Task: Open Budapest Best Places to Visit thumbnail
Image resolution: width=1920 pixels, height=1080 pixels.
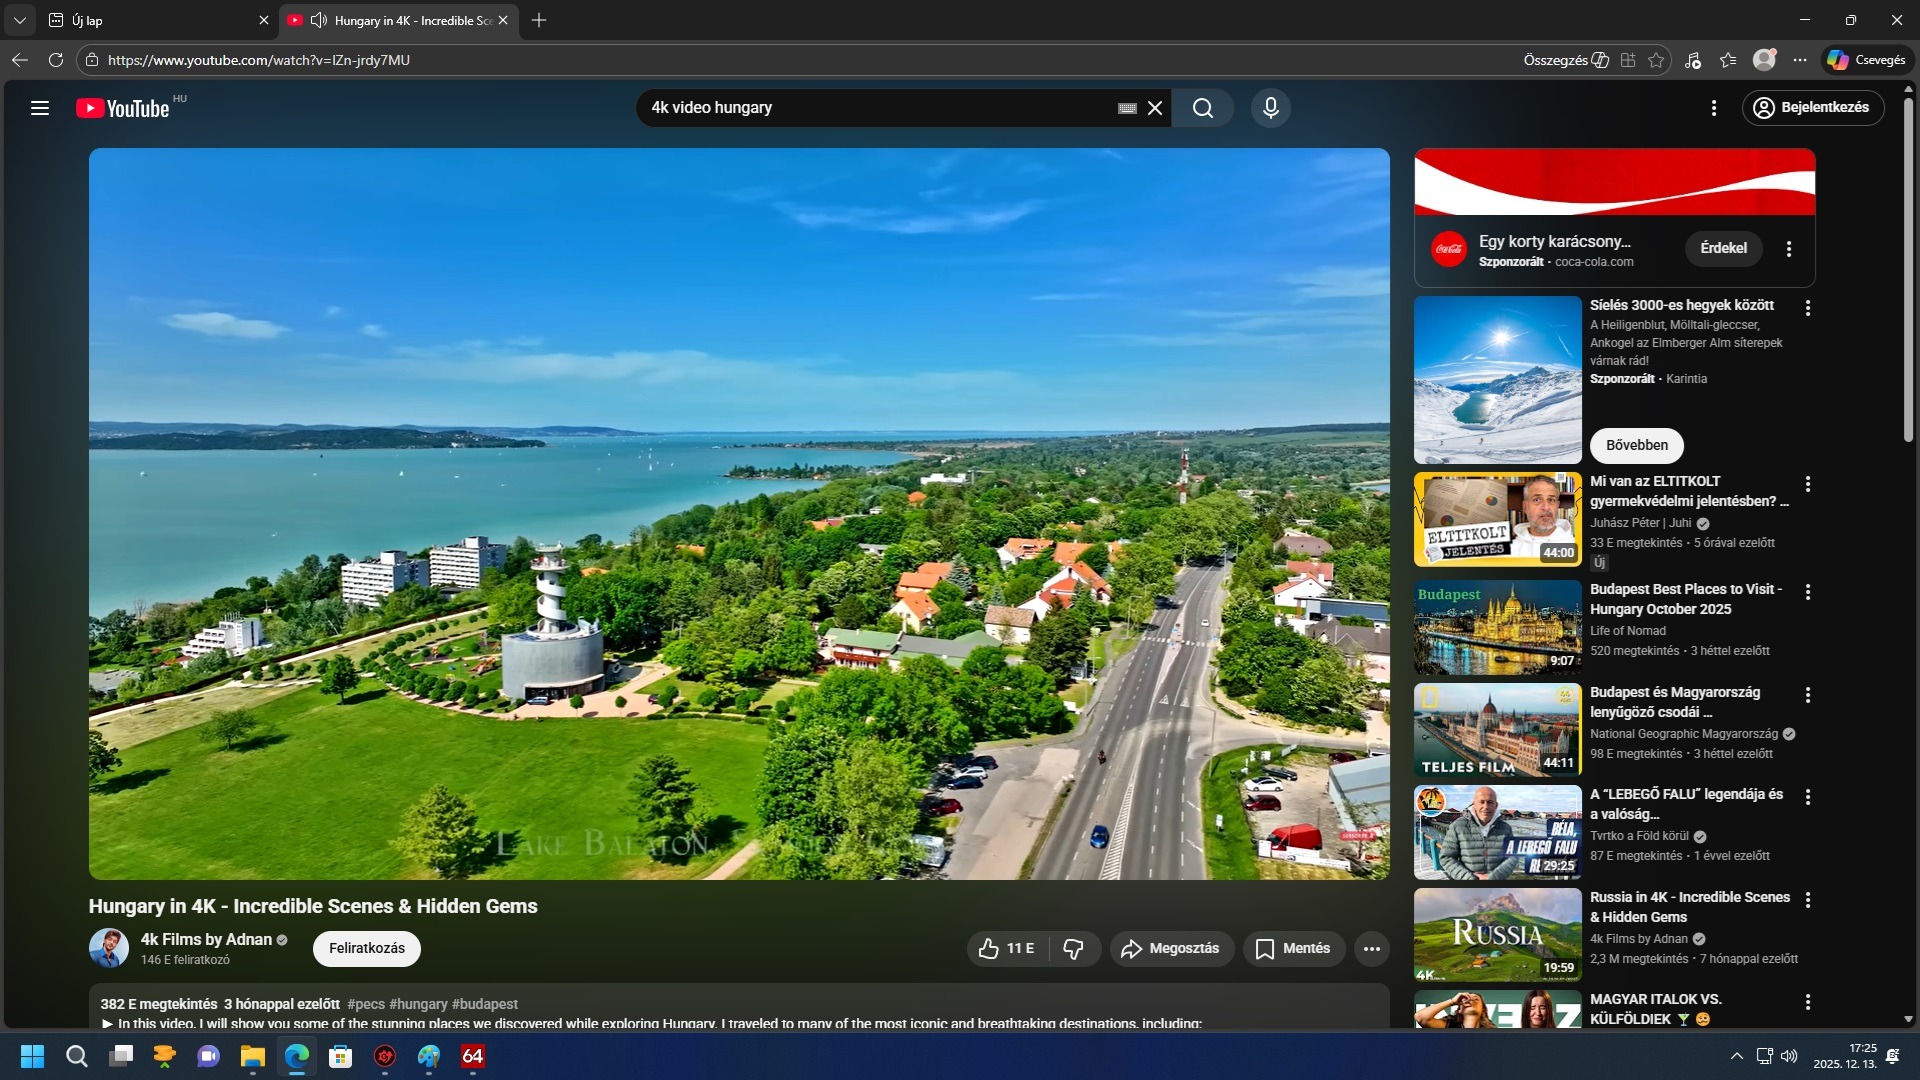Action: tap(1497, 627)
